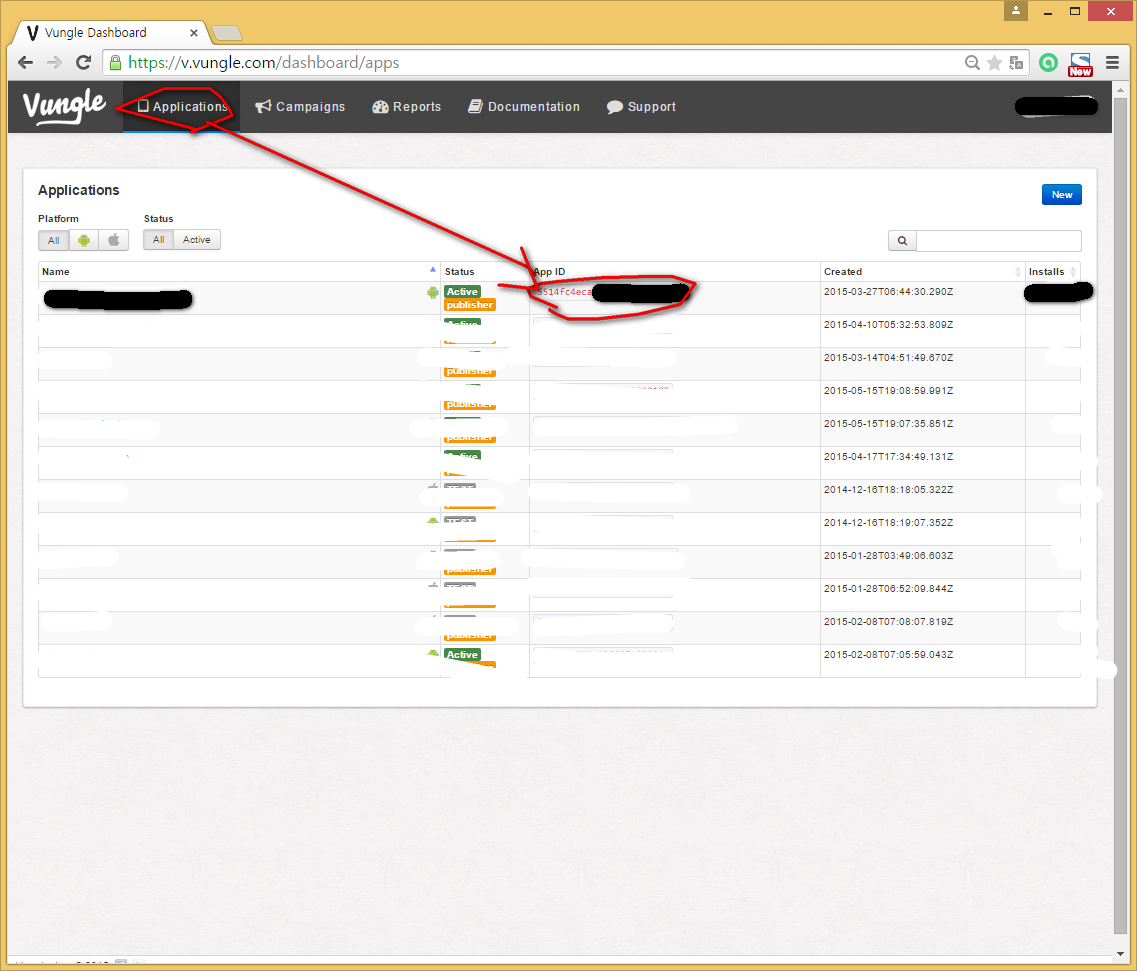Open a new browser tab

227,33
